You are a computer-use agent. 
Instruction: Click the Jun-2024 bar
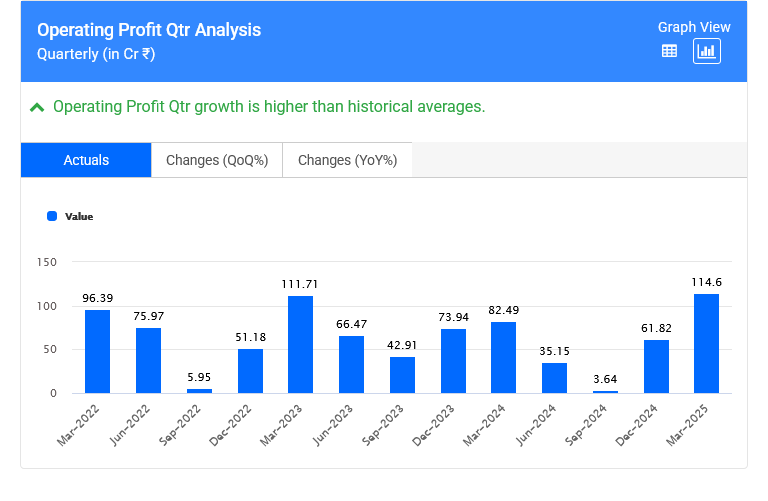coord(554,378)
